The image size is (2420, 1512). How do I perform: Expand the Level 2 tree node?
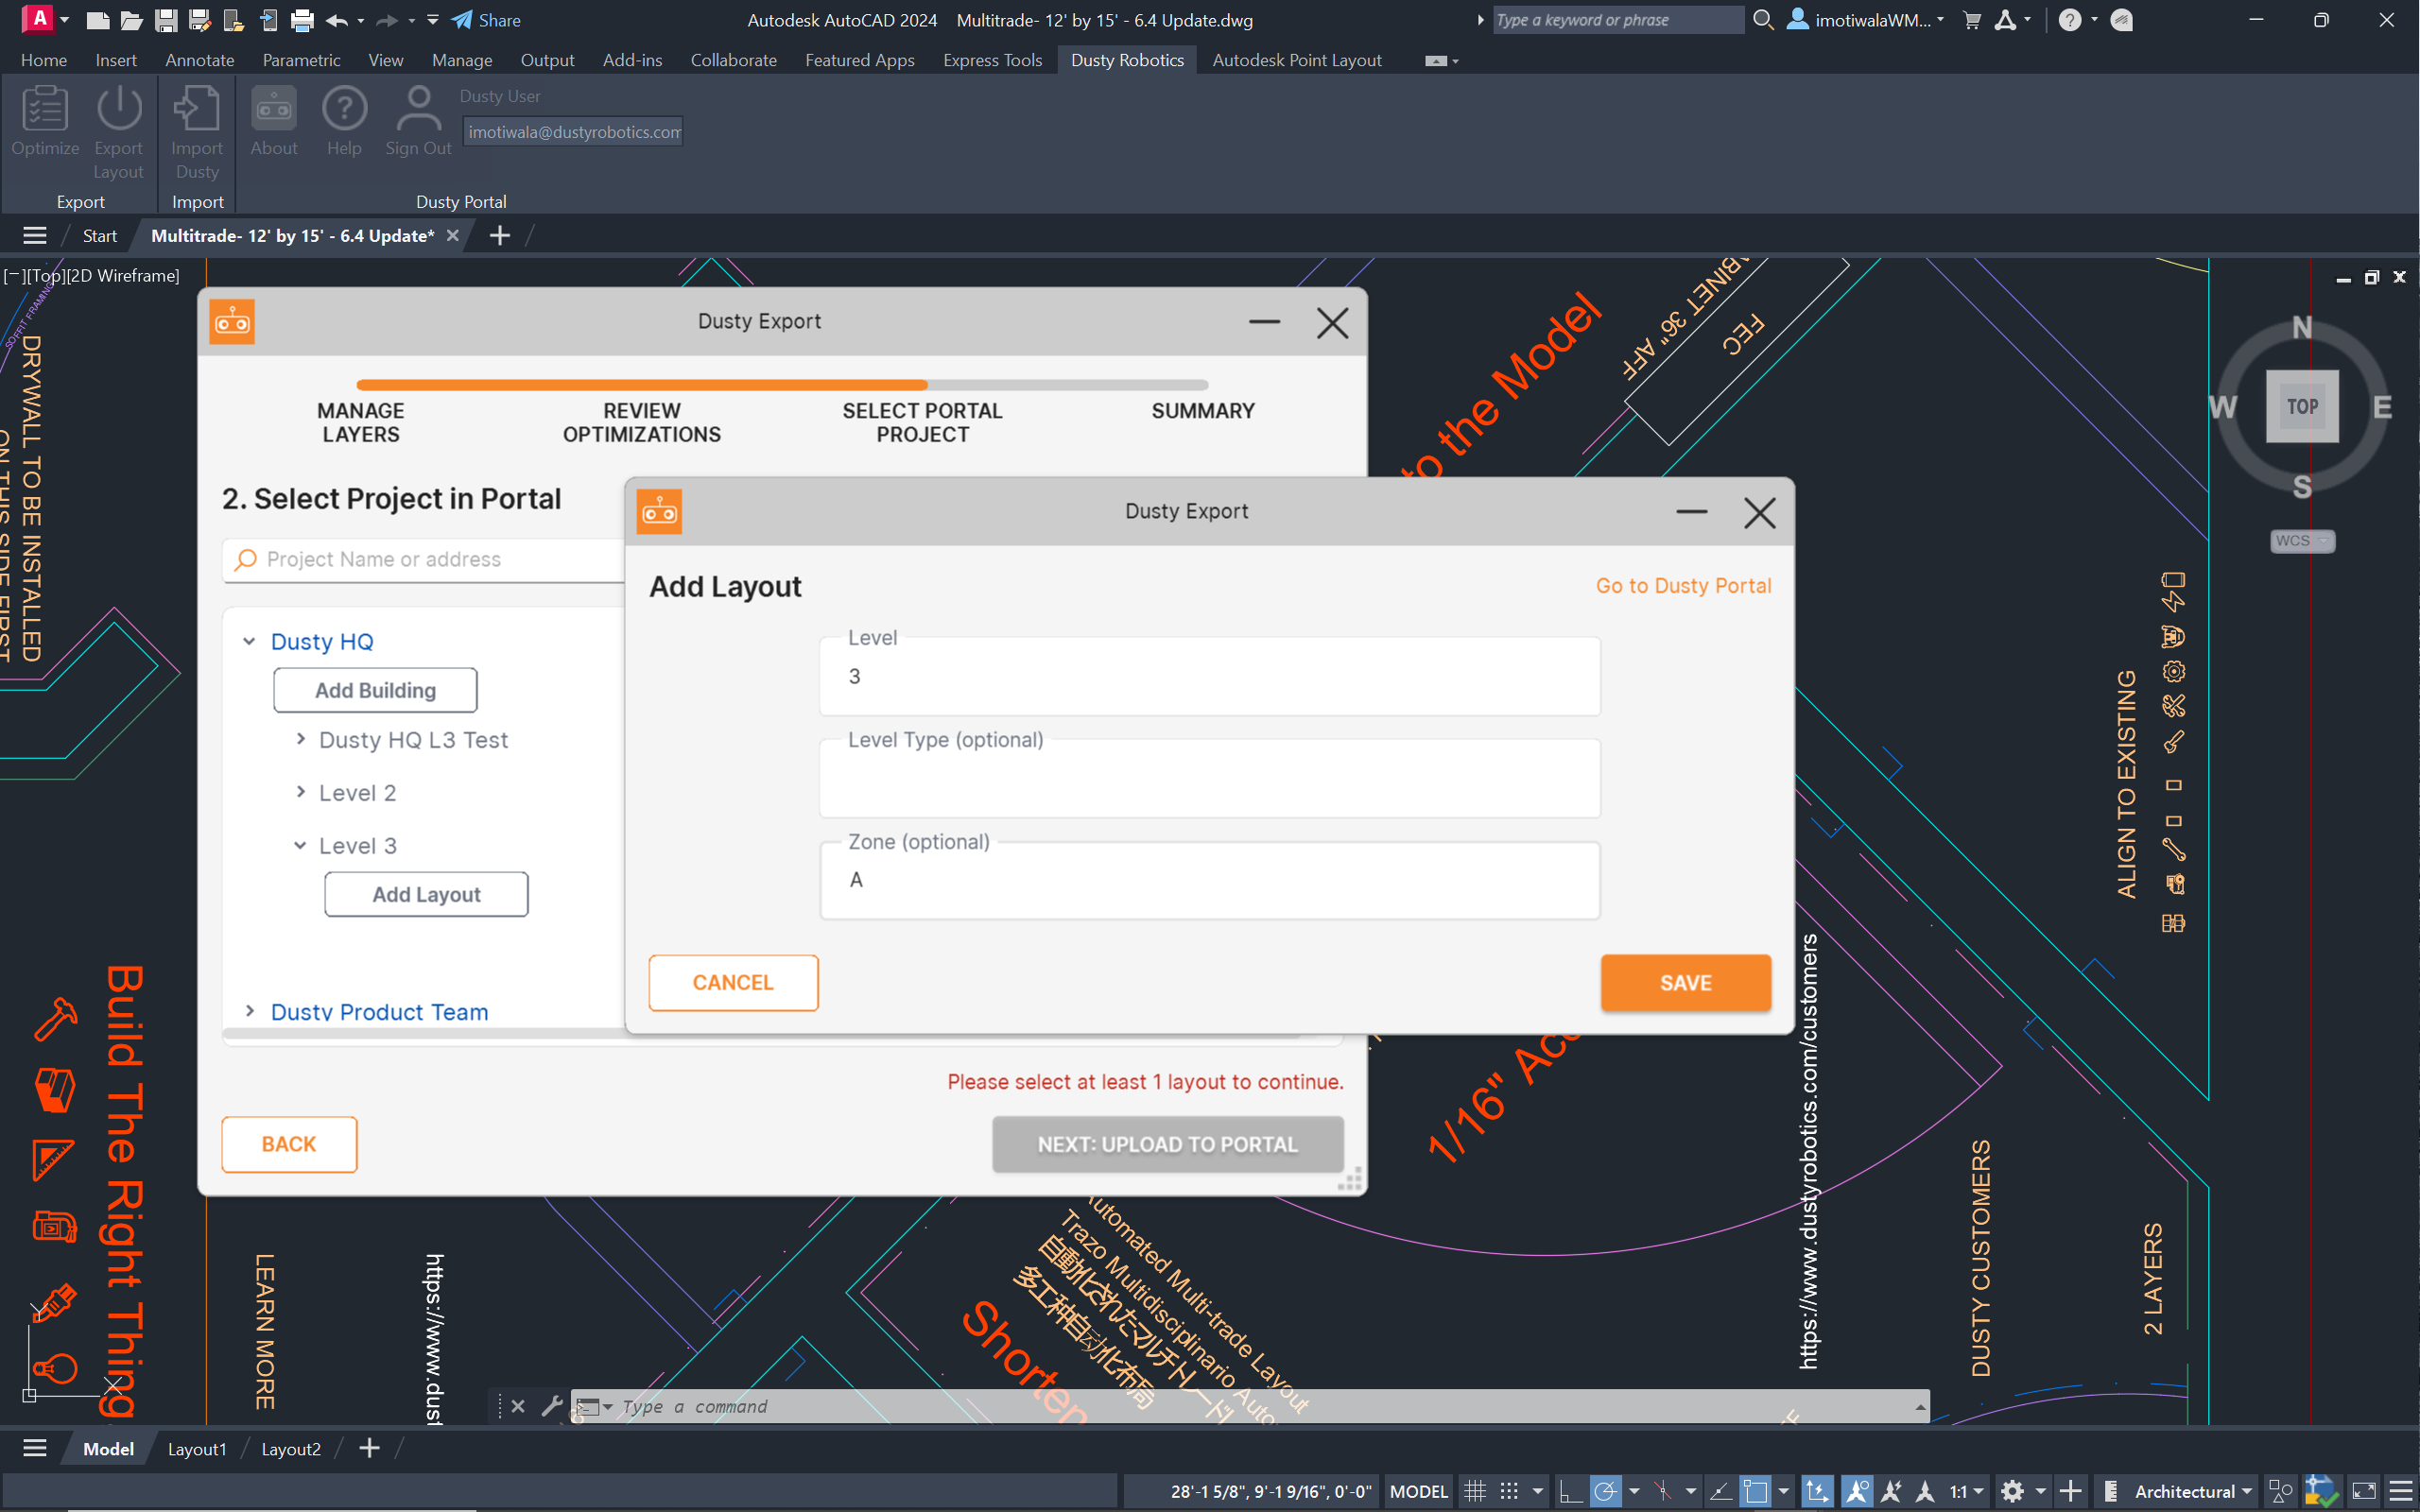pos(301,792)
